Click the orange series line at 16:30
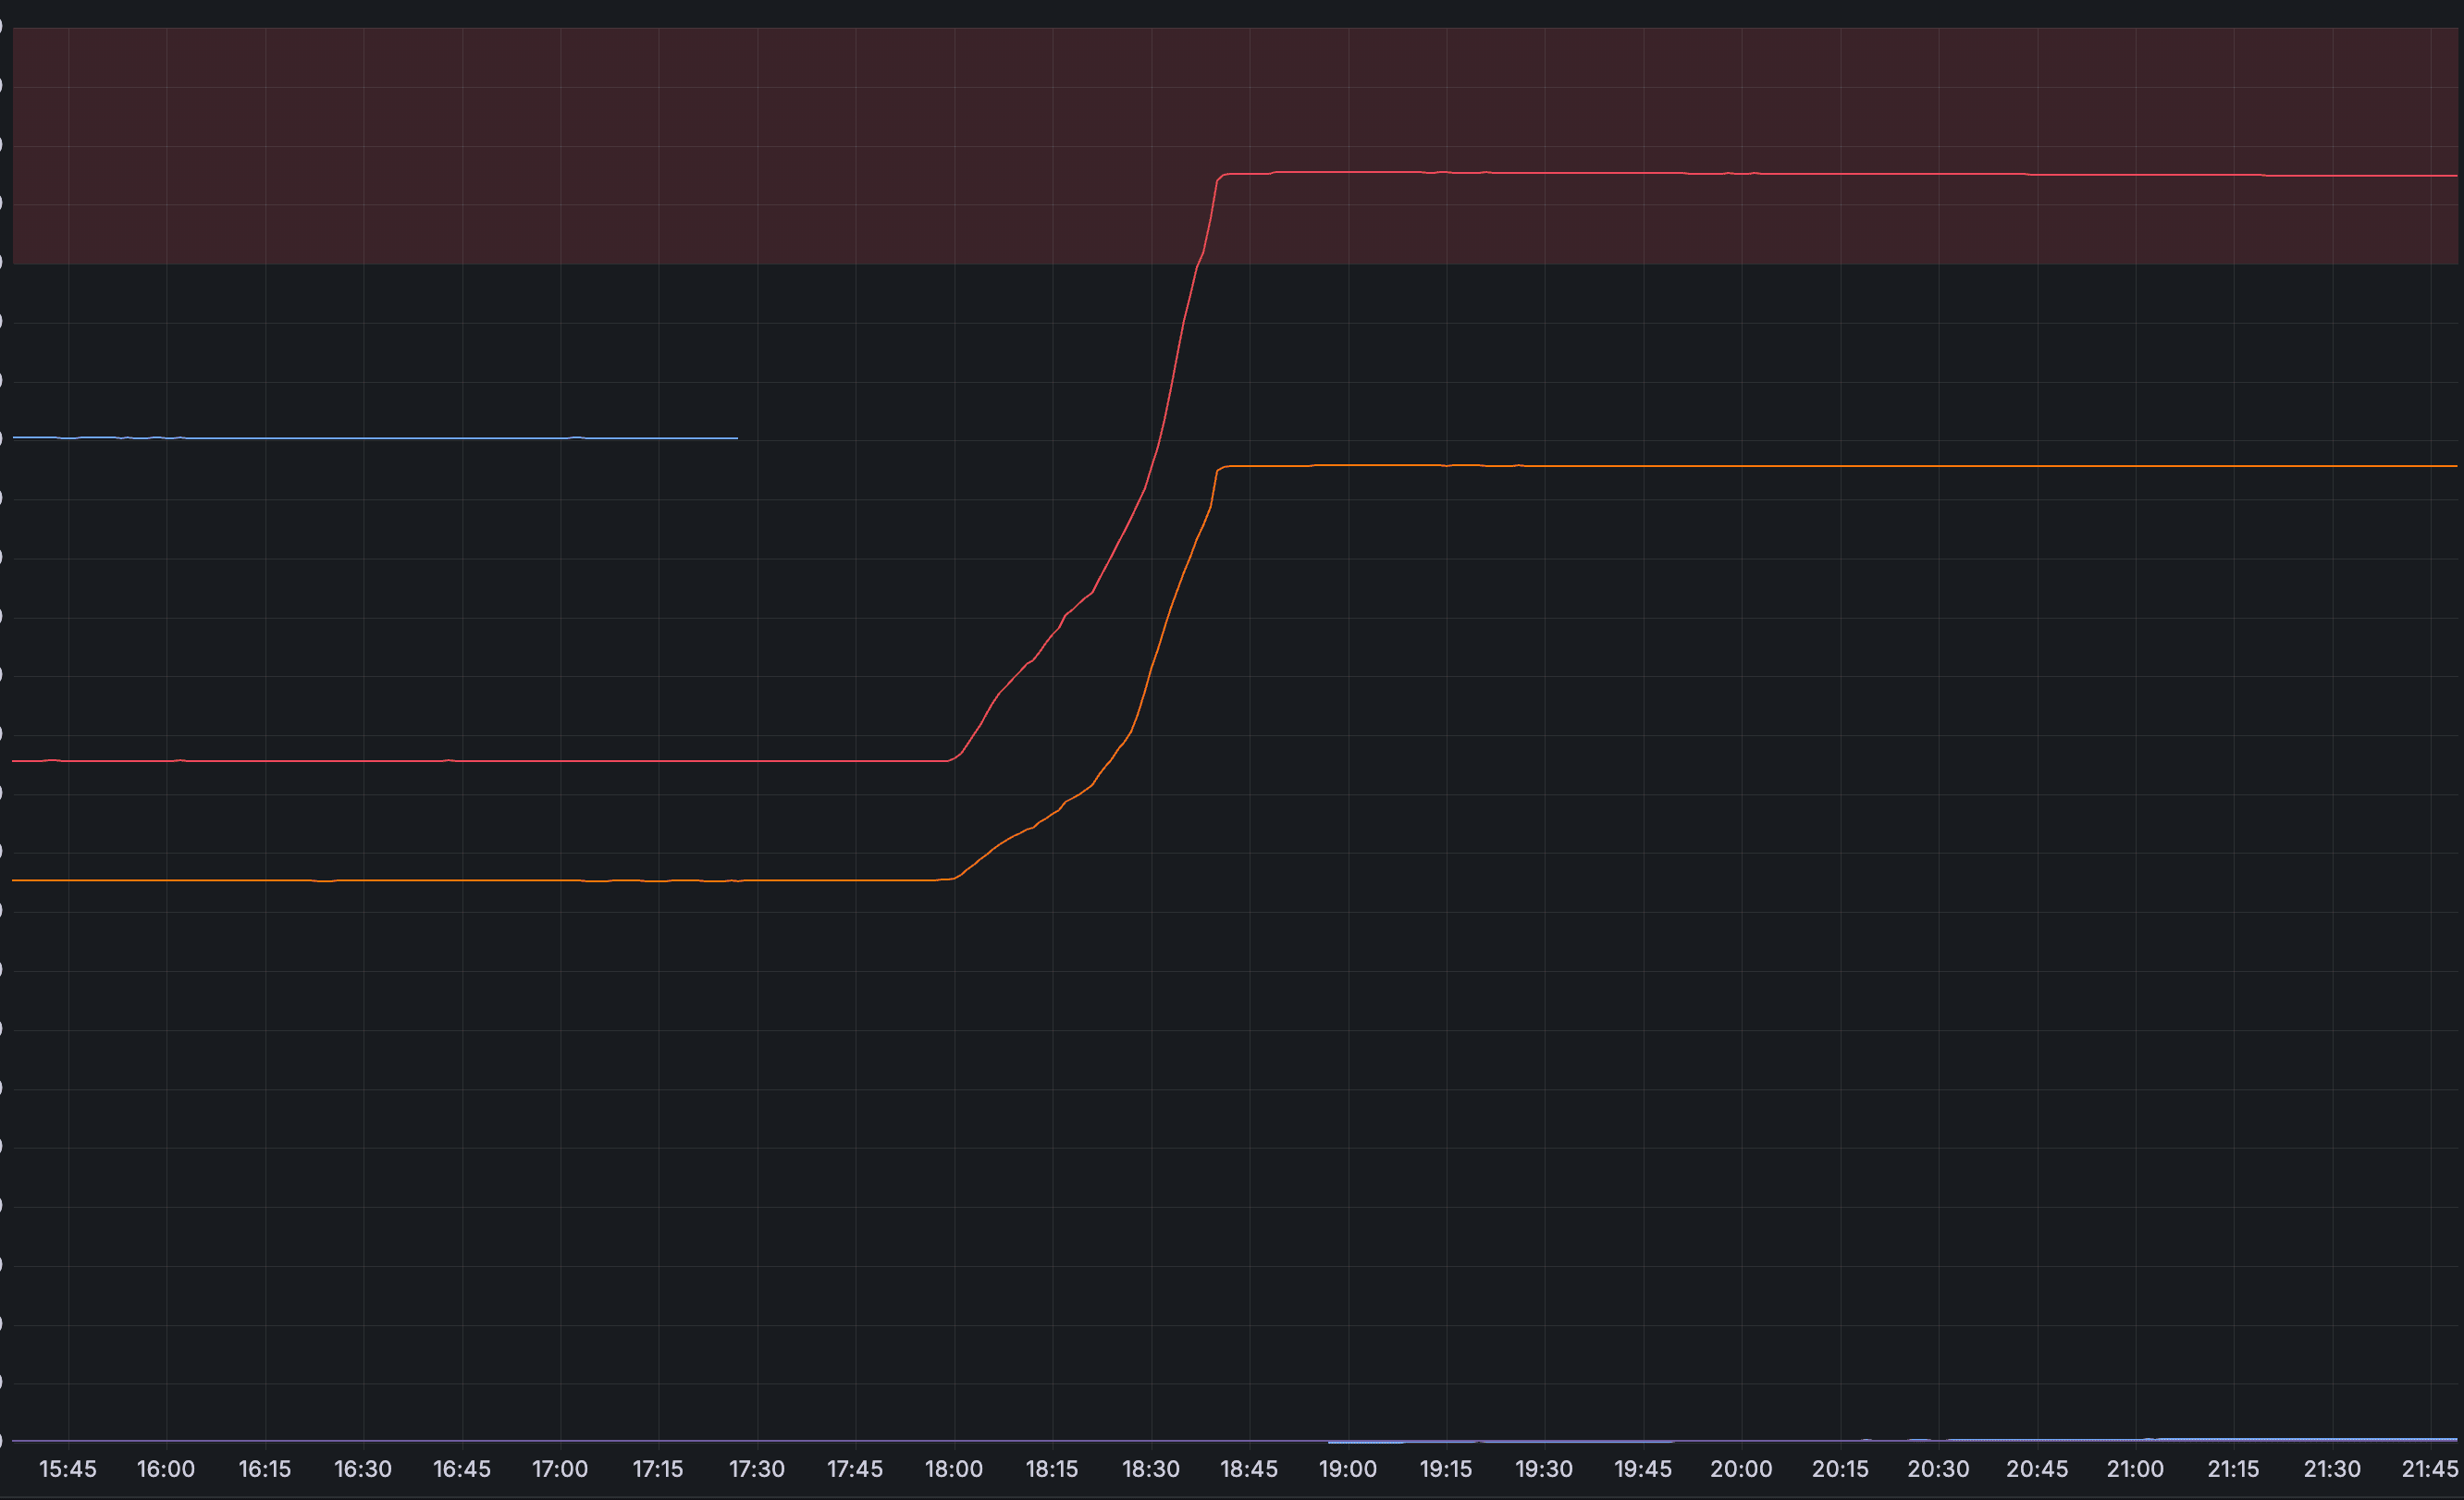Viewport: 2464px width, 1500px height. (x=363, y=880)
